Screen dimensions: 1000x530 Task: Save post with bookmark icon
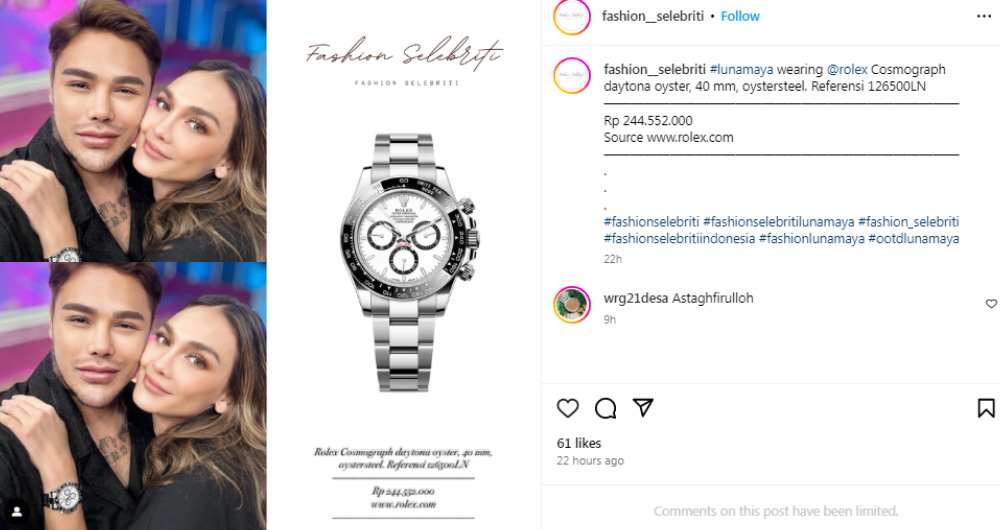[x=986, y=408]
